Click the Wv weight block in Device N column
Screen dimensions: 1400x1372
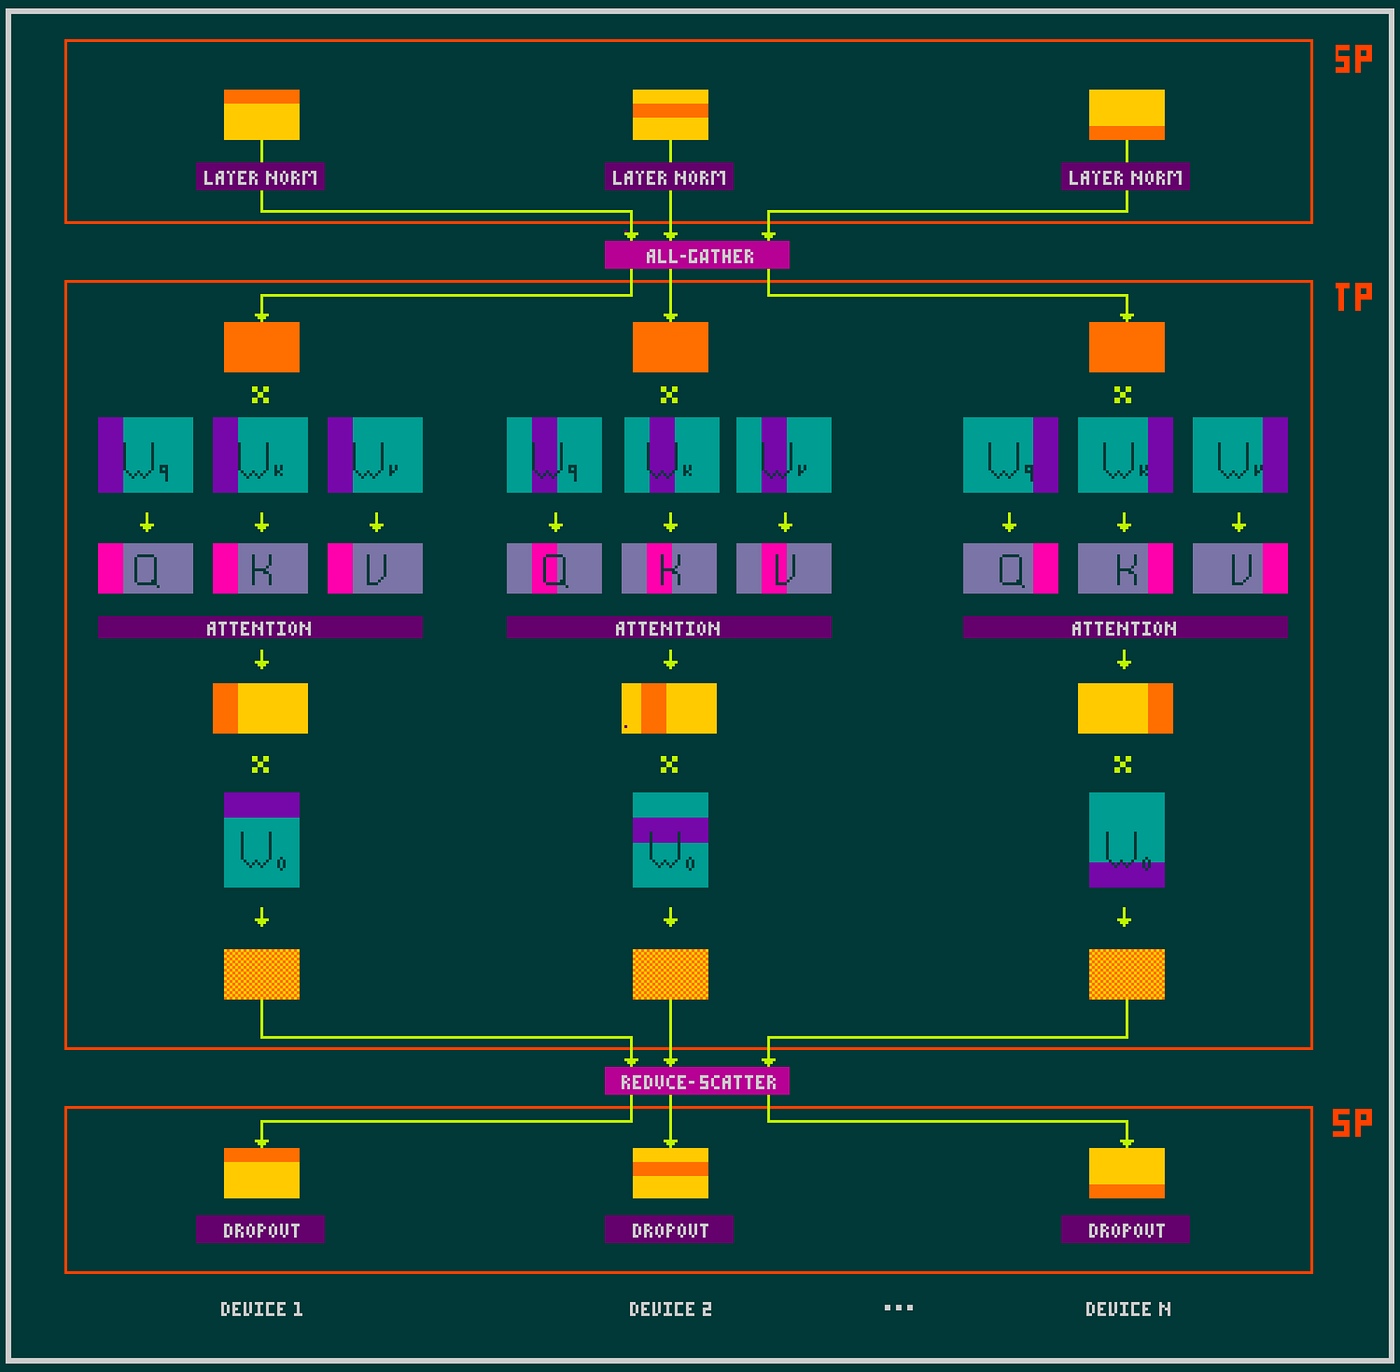tap(1240, 455)
